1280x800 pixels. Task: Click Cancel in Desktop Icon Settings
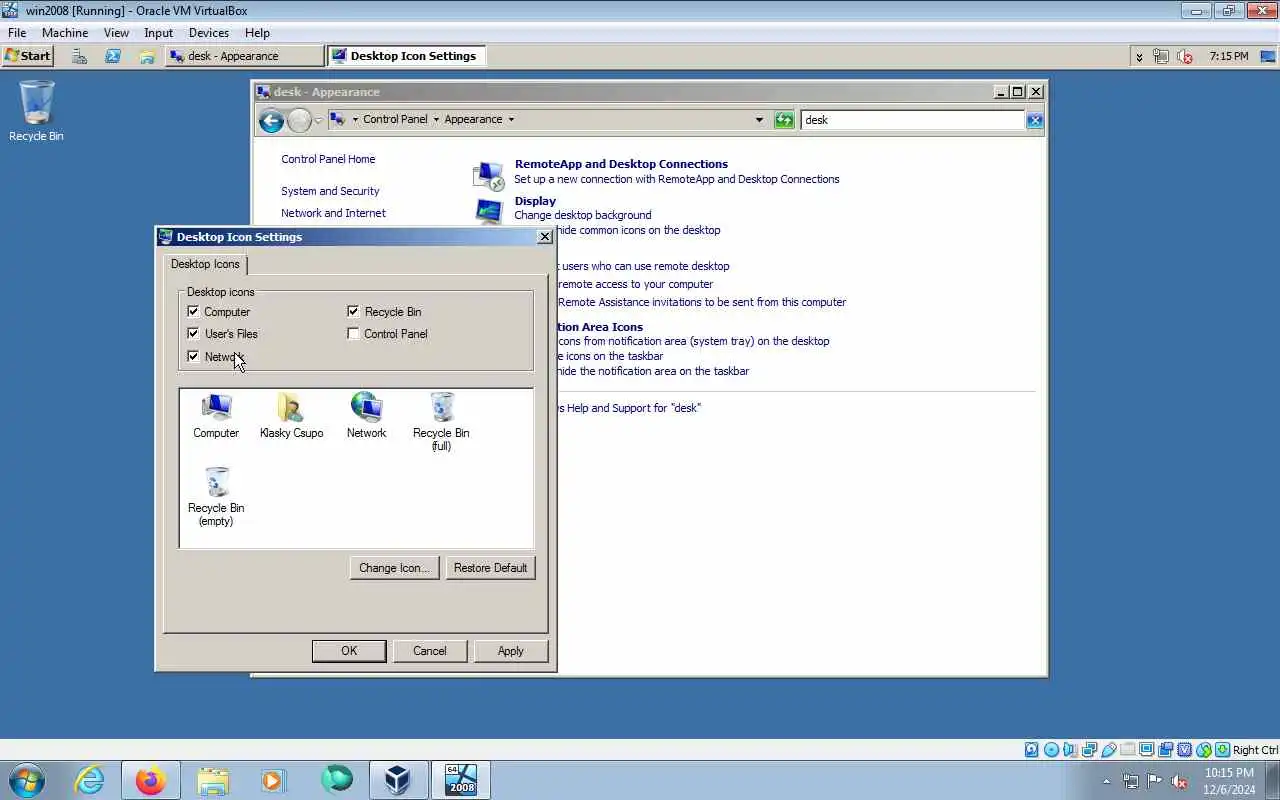[430, 651]
